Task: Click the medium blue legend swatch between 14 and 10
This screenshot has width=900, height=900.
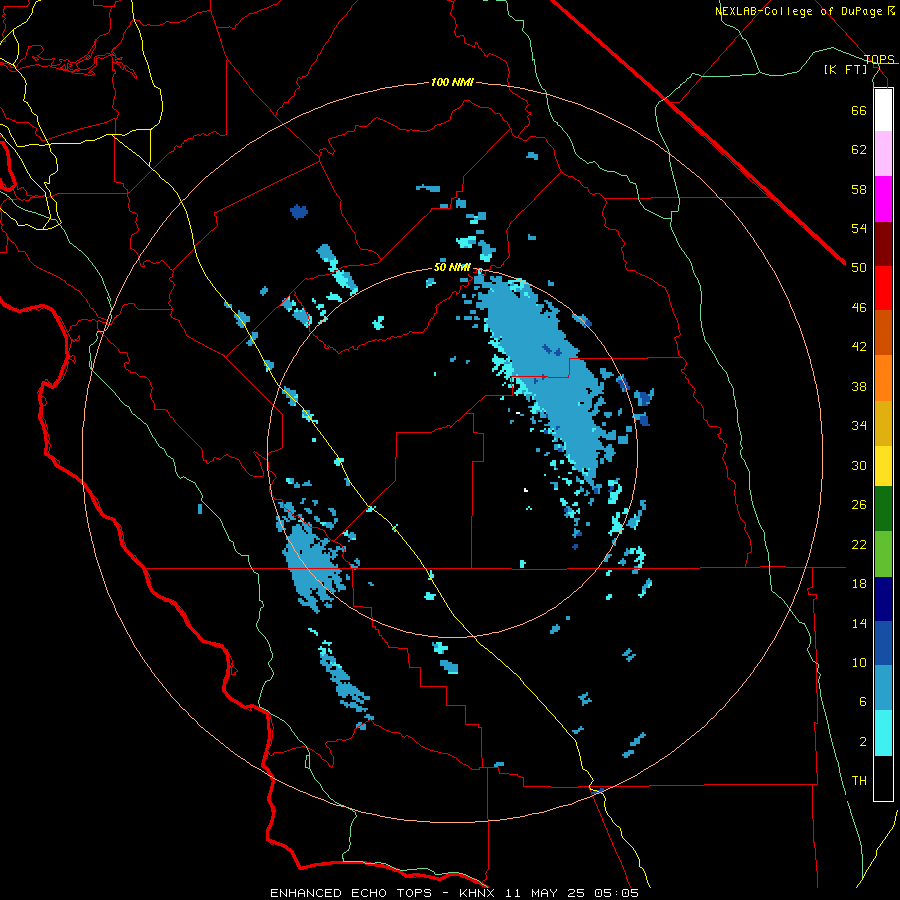Action: (x=883, y=643)
